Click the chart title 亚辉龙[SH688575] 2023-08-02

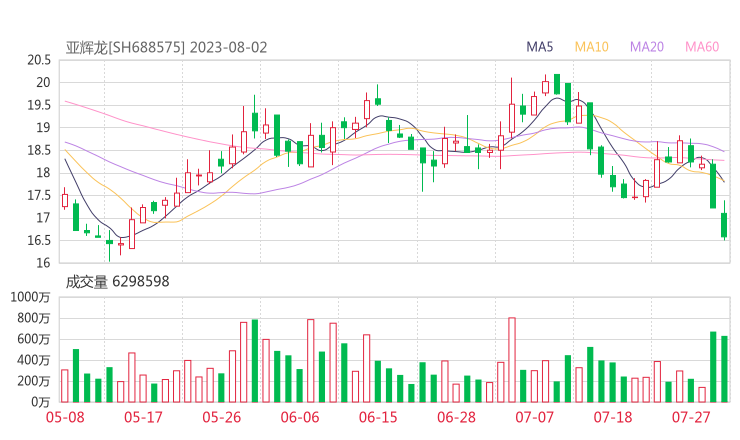click(x=166, y=47)
